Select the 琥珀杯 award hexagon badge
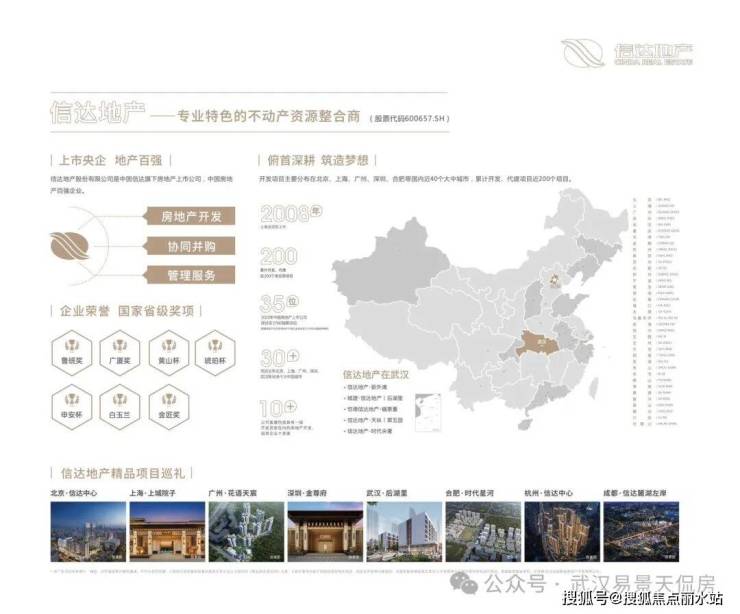Image resolution: width=740 pixels, height=614 pixels. [x=215, y=353]
